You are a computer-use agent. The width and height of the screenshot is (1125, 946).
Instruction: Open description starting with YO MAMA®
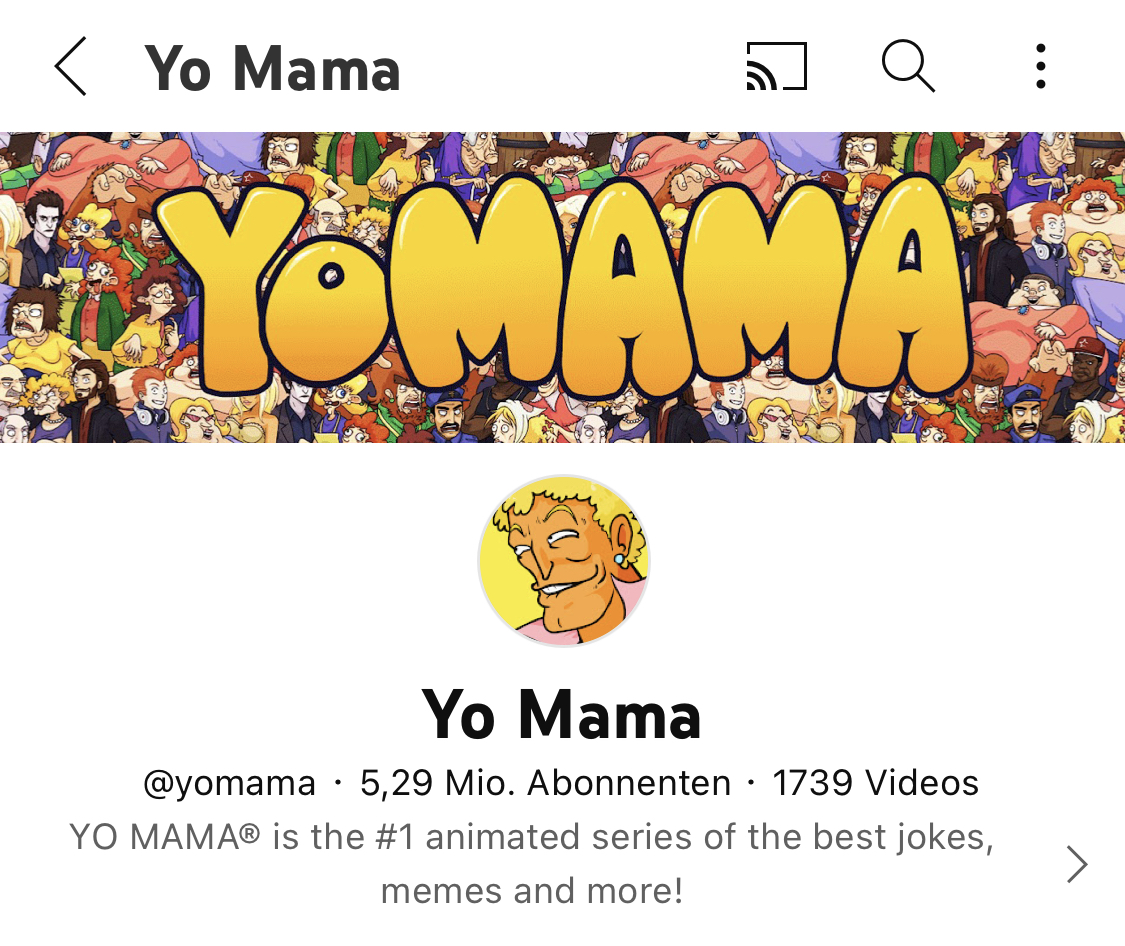click(532, 864)
